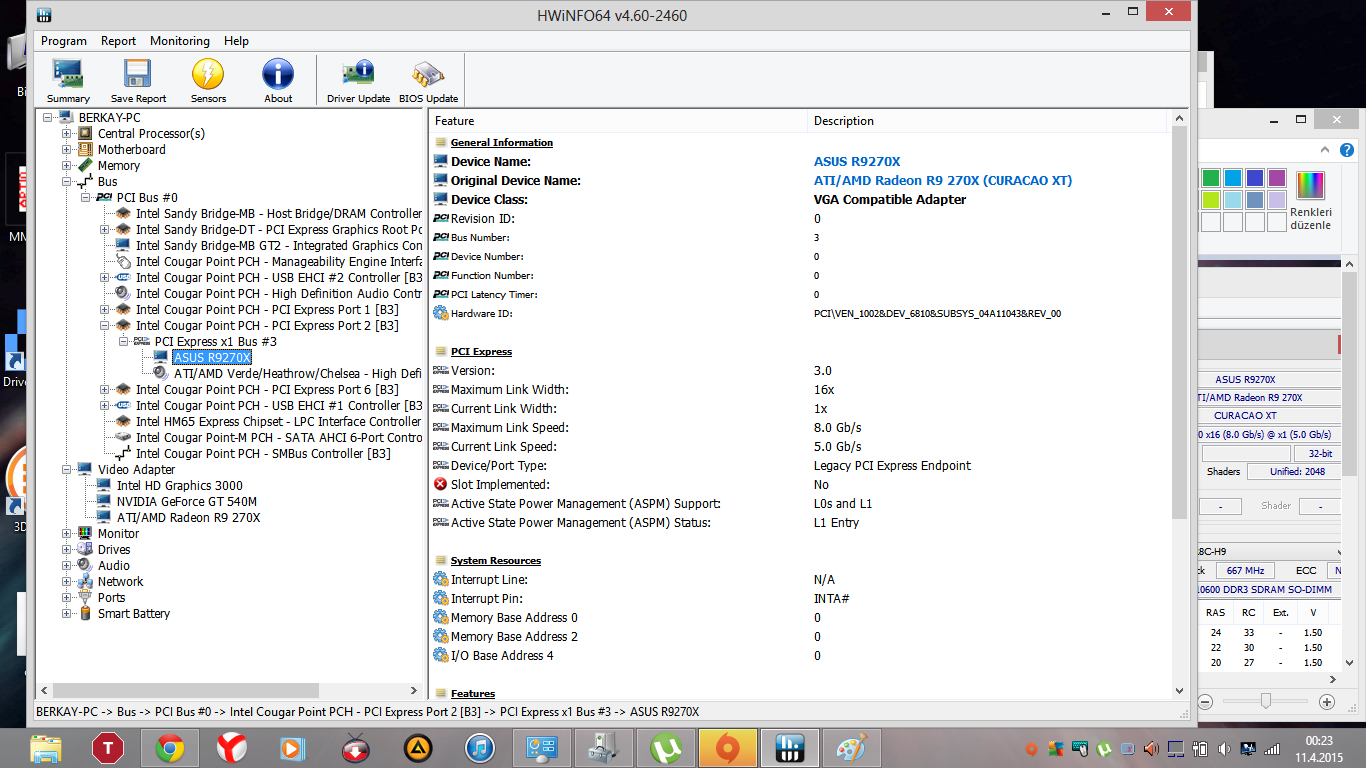Collapse the Video Adapter node
This screenshot has height=768, width=1366.
tap(67, 470)
